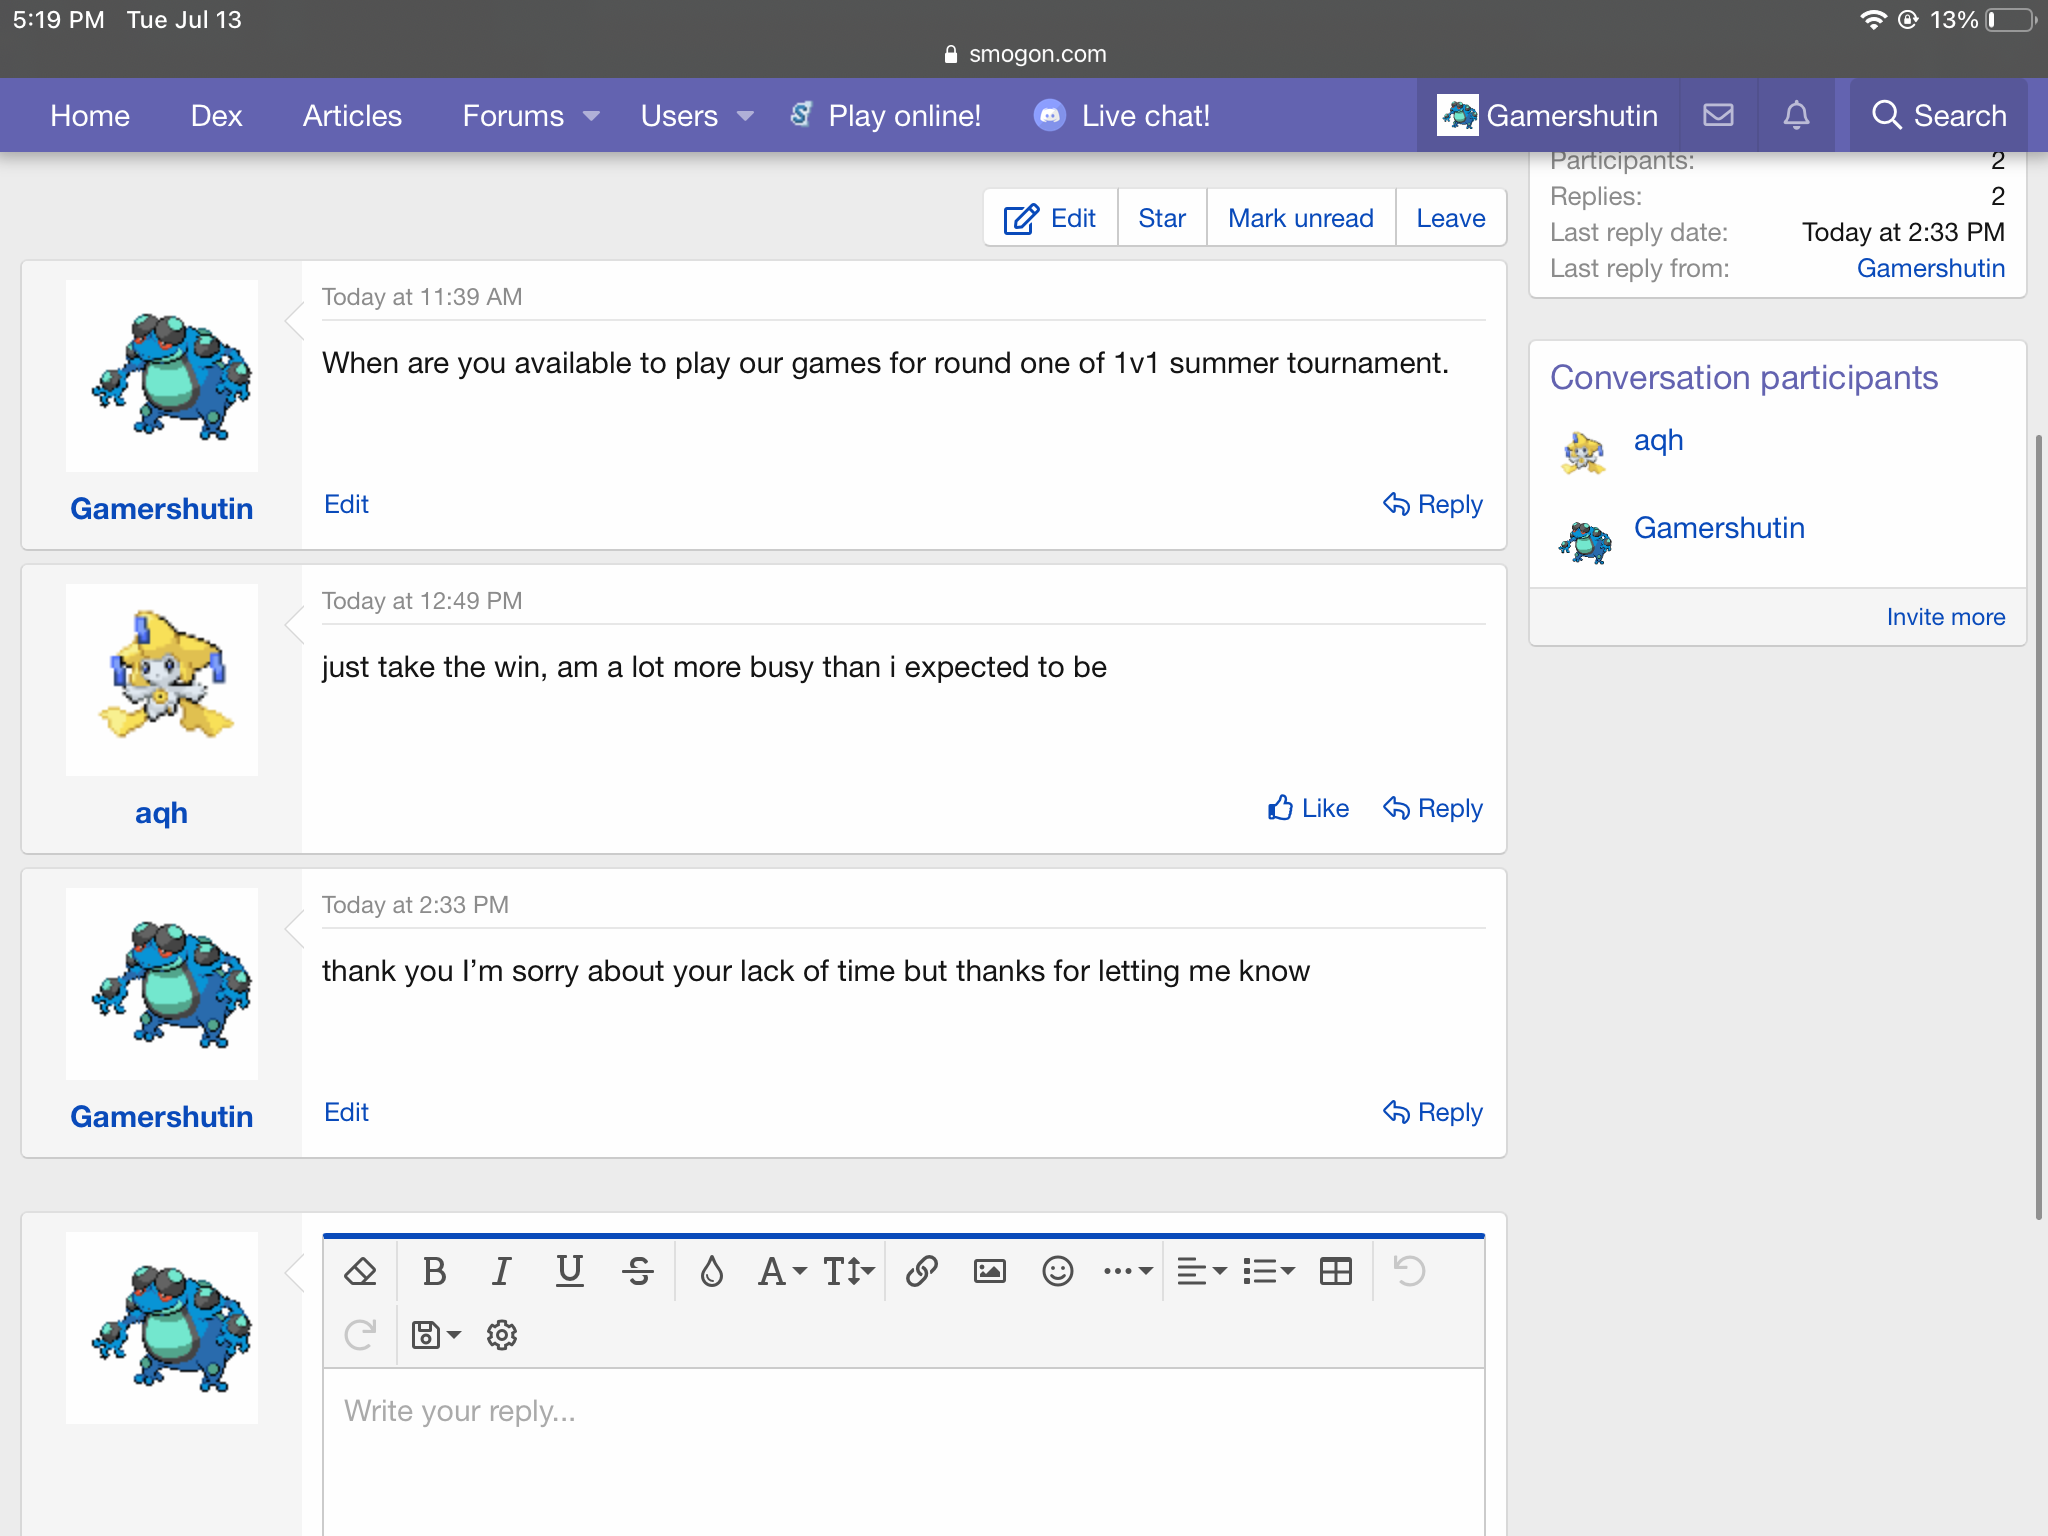
Task: Like aqh's message about taking the win
Action: [1308, 808]
